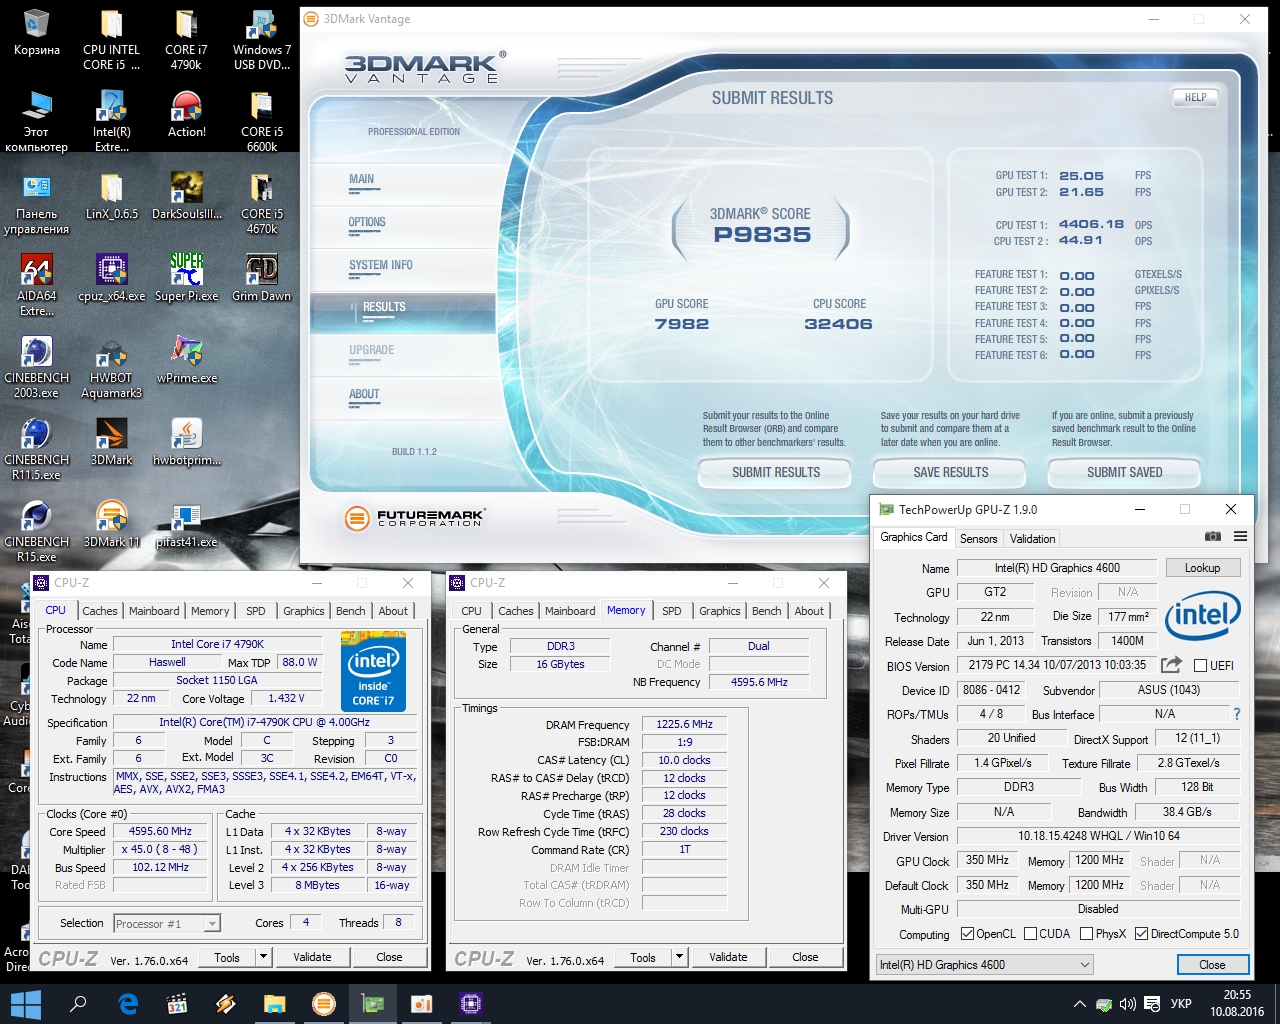Click SUBMIT RESULTS button in 3DMark
Image resolution: width=1280 pixels, height=1024 pixels.
coord(776,472)
